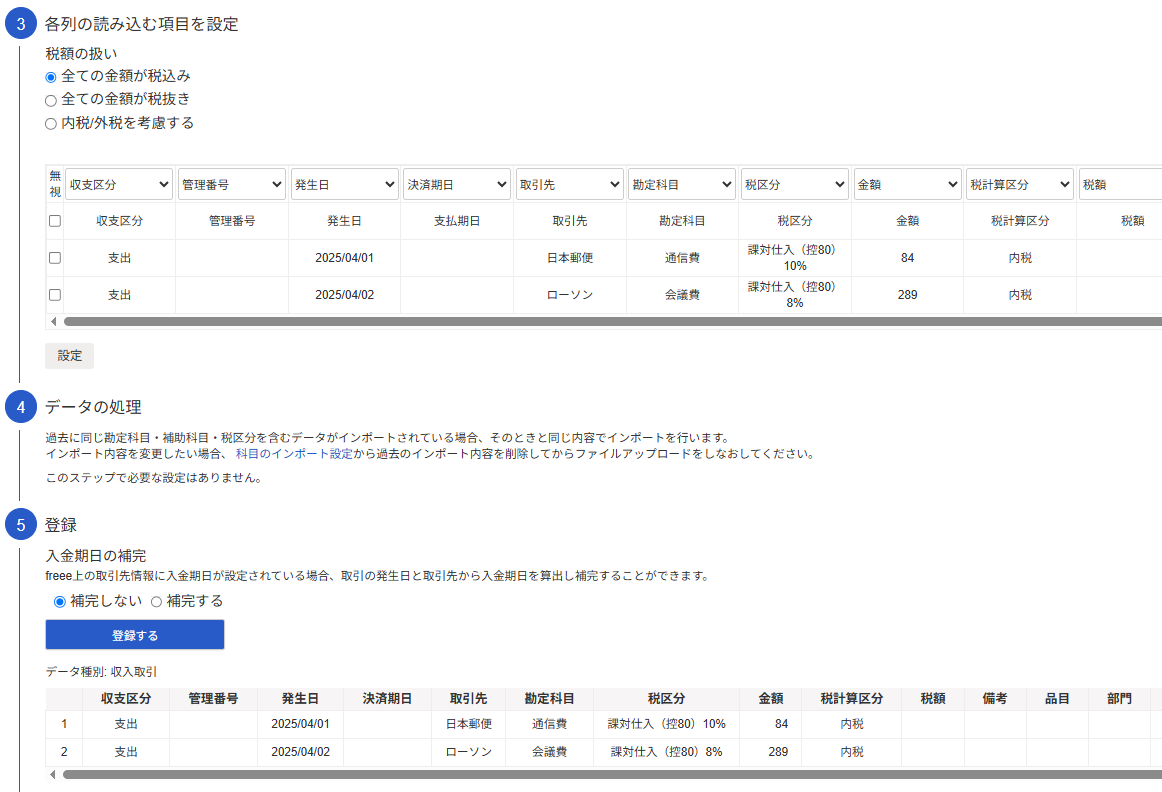The width and height of the screenshot is (1162, 792).
Task: Click the 登録する button
Action: click(135, 635)
